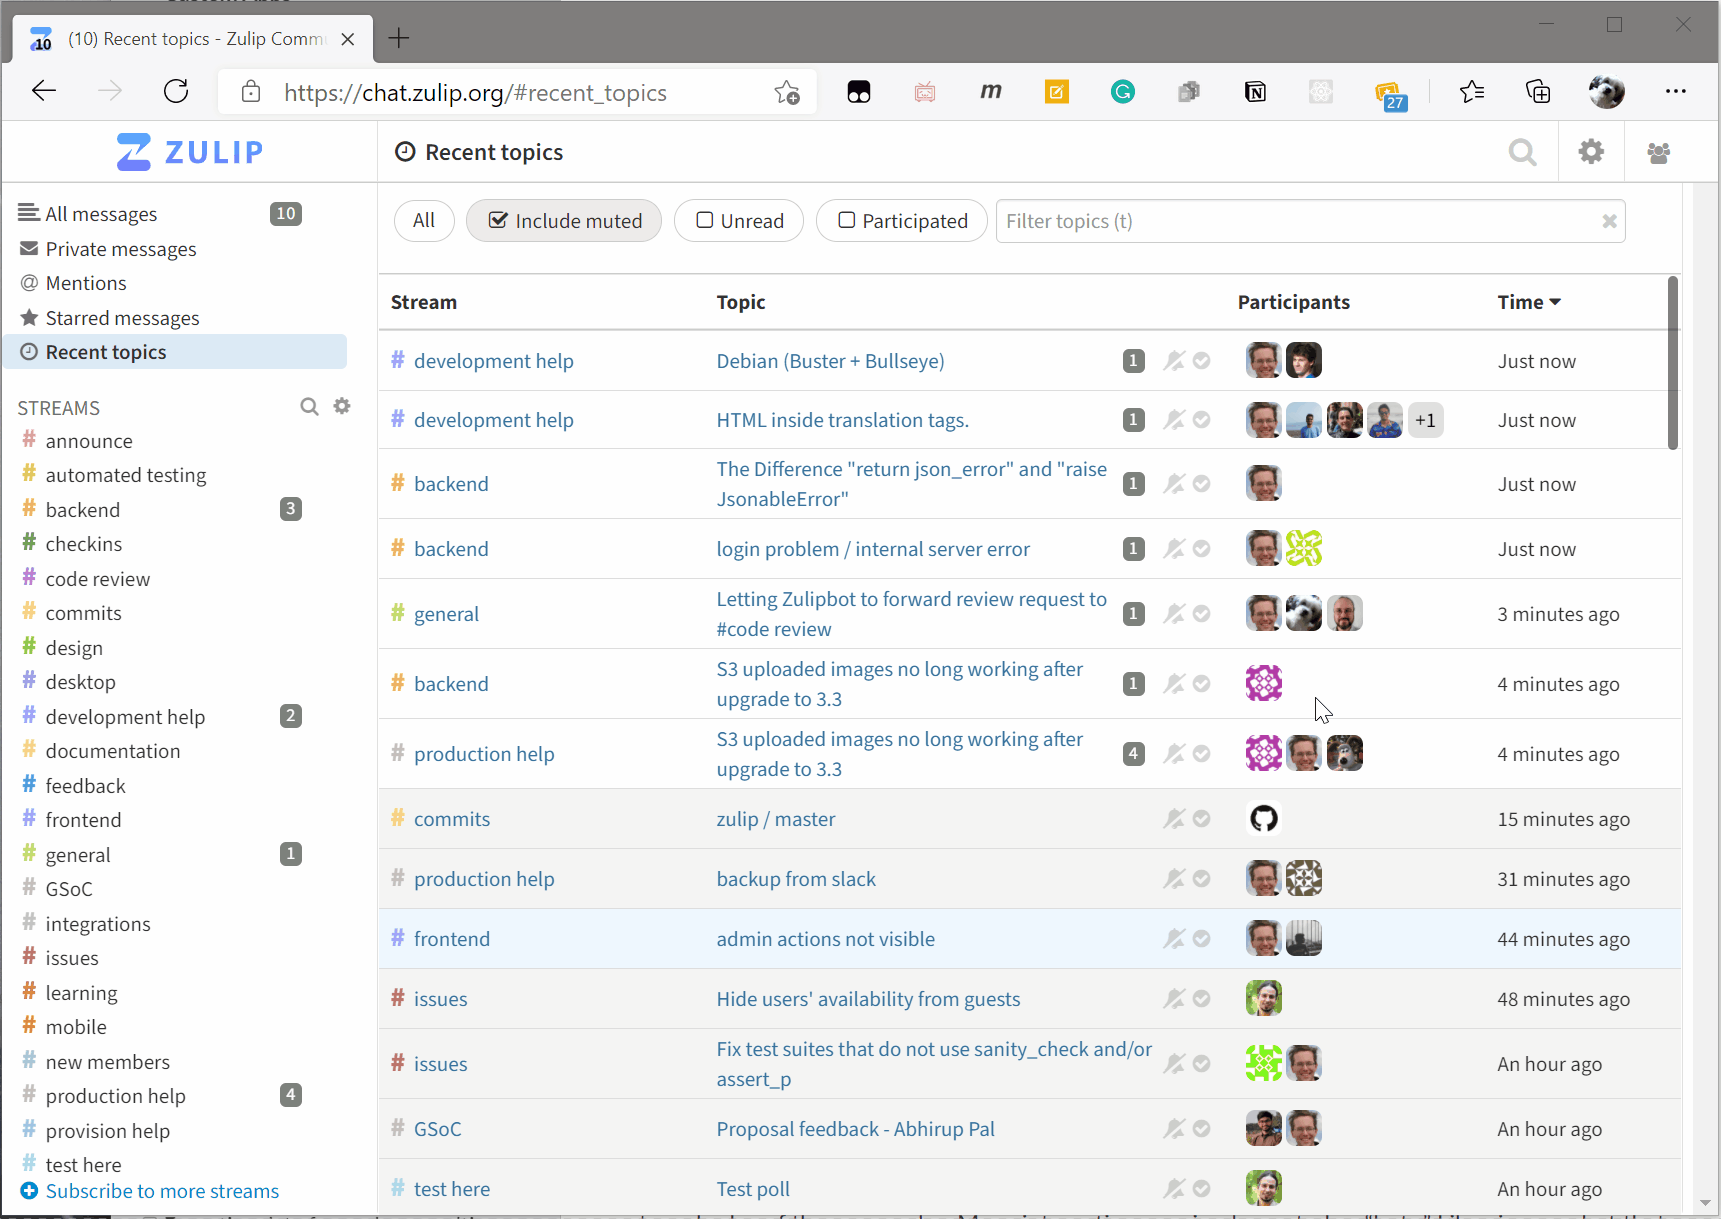Open the admin actions not visible topic
Viewport: 1721px width, 1219px height.
[x=825, y=939]
